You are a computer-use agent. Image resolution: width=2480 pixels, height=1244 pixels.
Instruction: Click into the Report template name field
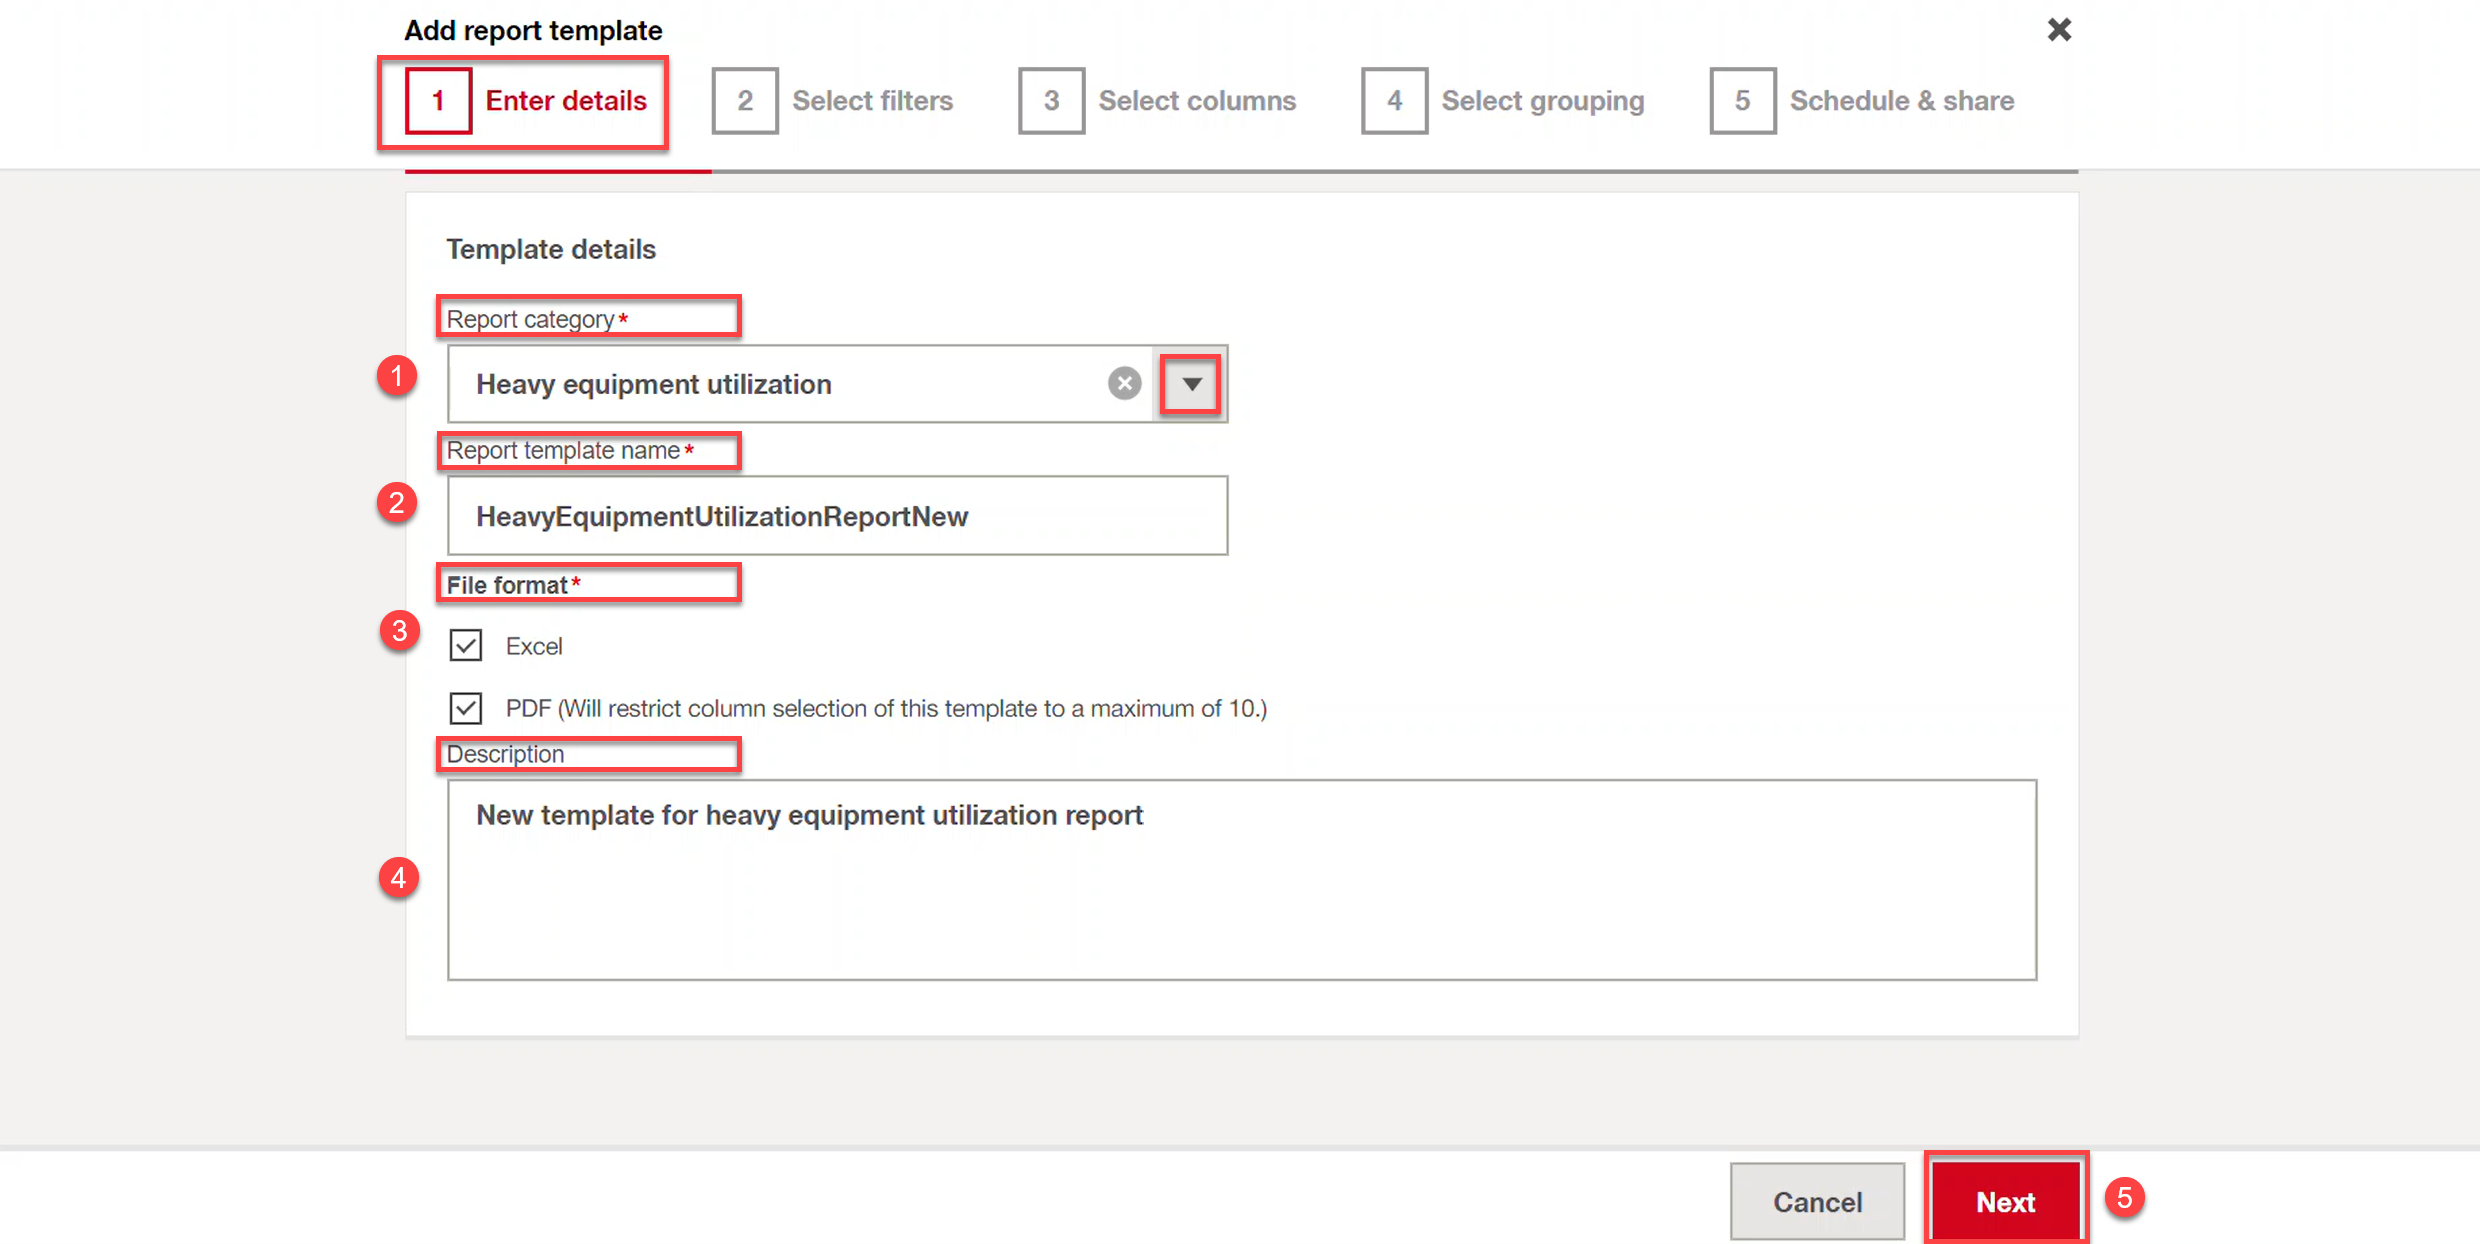pos(837,516)
